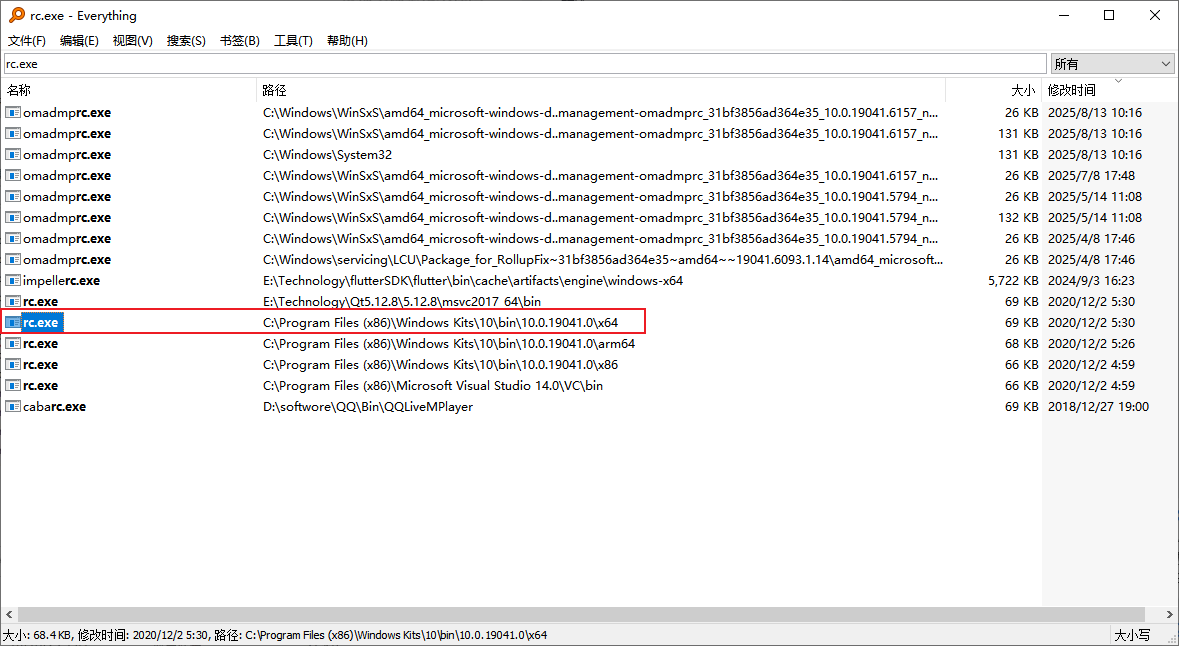Click the path ending in 10.0.19041.0\arm64
1179x646 pixels.
(449, 344)
